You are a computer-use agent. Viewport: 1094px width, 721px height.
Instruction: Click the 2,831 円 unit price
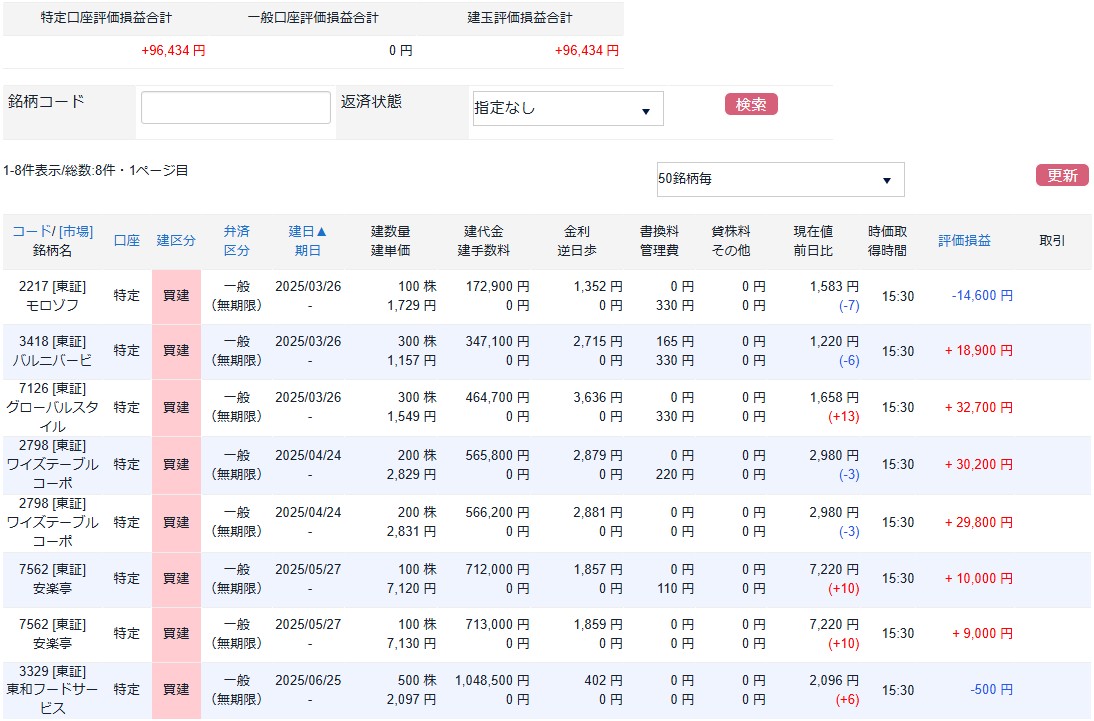[x=412, y=532]
